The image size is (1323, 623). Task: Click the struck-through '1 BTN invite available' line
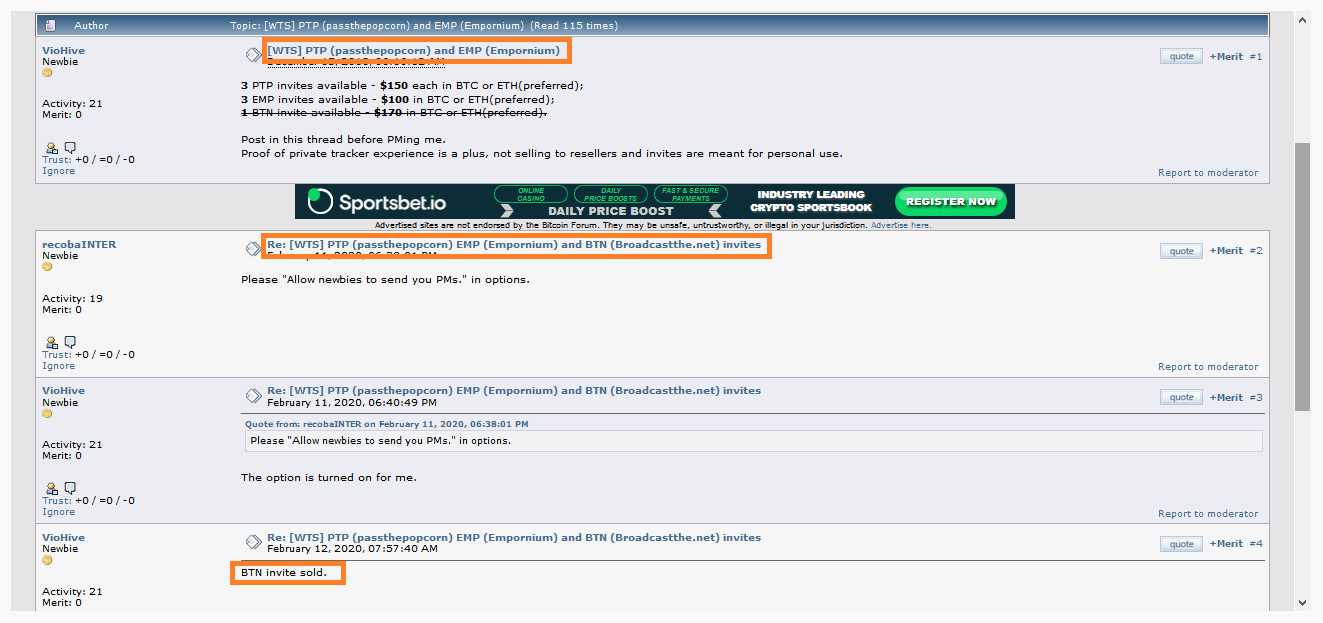click(394, 113)
